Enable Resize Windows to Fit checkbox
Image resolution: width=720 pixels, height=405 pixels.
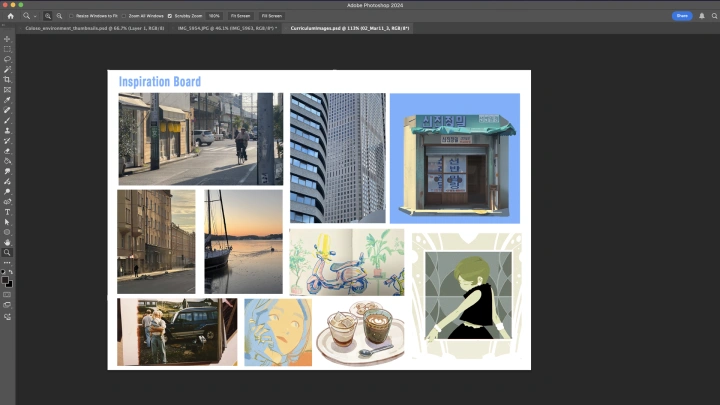[71, 16]
